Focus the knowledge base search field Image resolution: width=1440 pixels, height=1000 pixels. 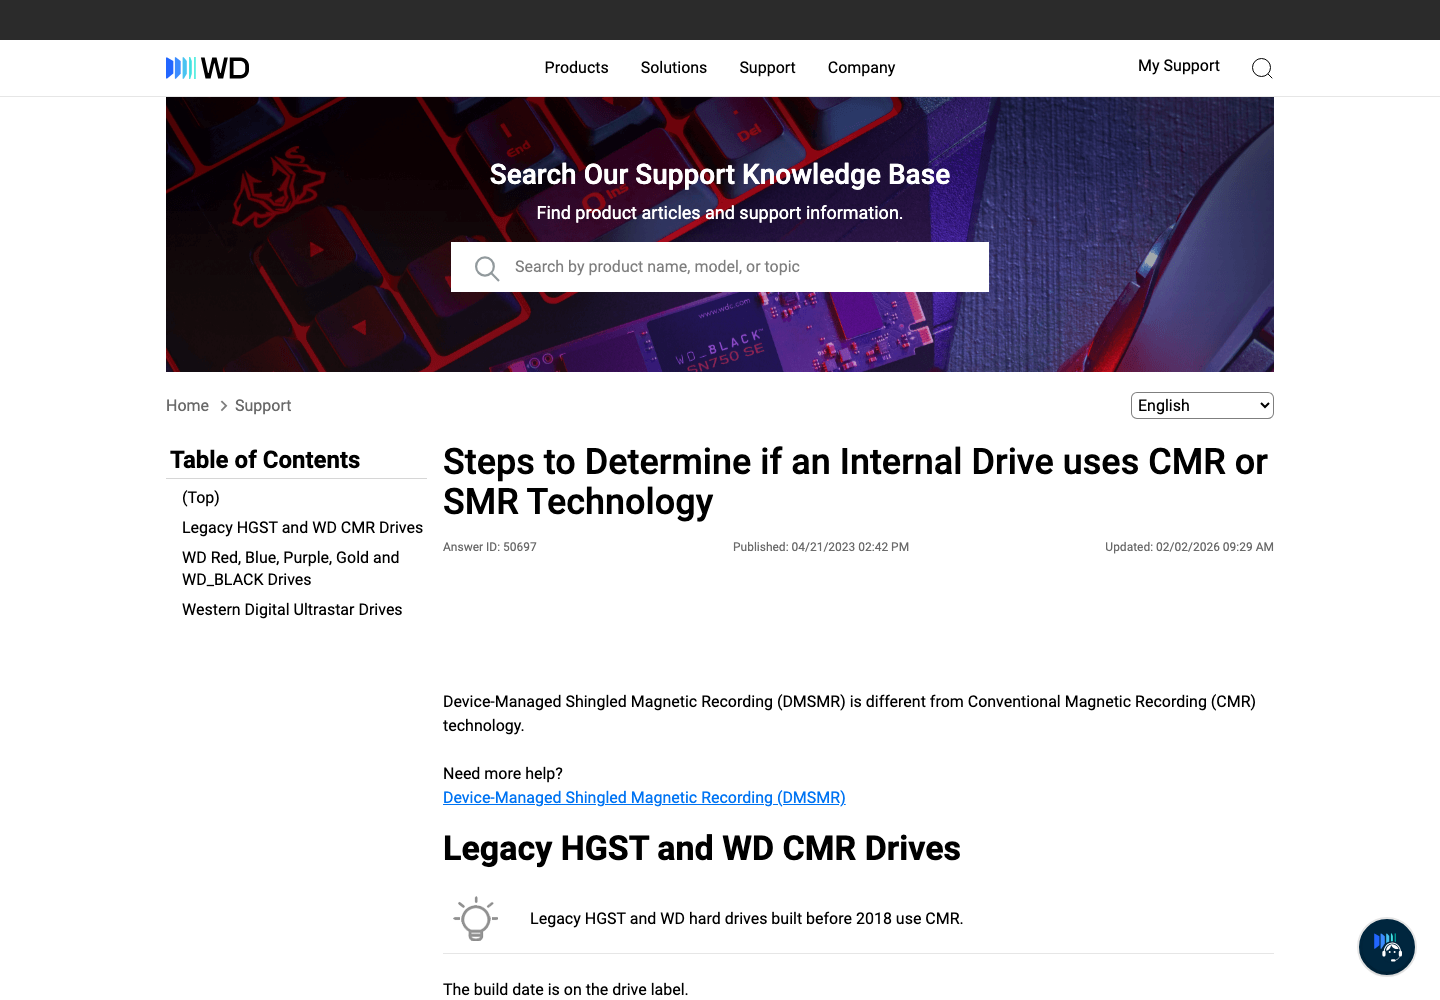coord(720,267)
